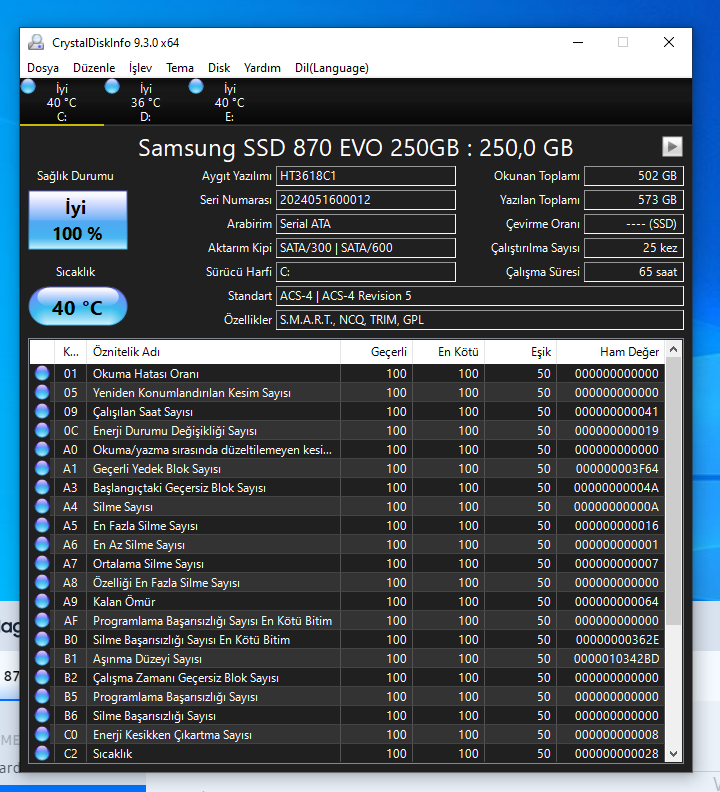
Task: Click the CrystalDiskInfo app icon in title bar
Action: tap(36, 42)
